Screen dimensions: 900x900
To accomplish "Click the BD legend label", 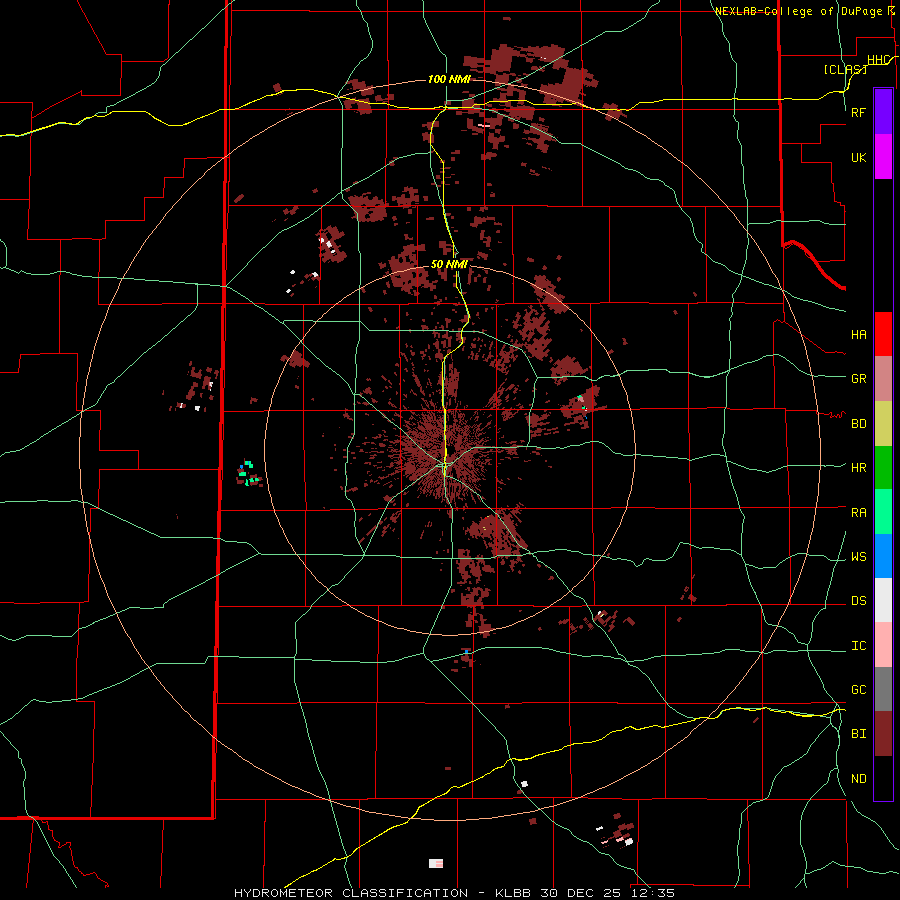I will [x=859, y=424].
